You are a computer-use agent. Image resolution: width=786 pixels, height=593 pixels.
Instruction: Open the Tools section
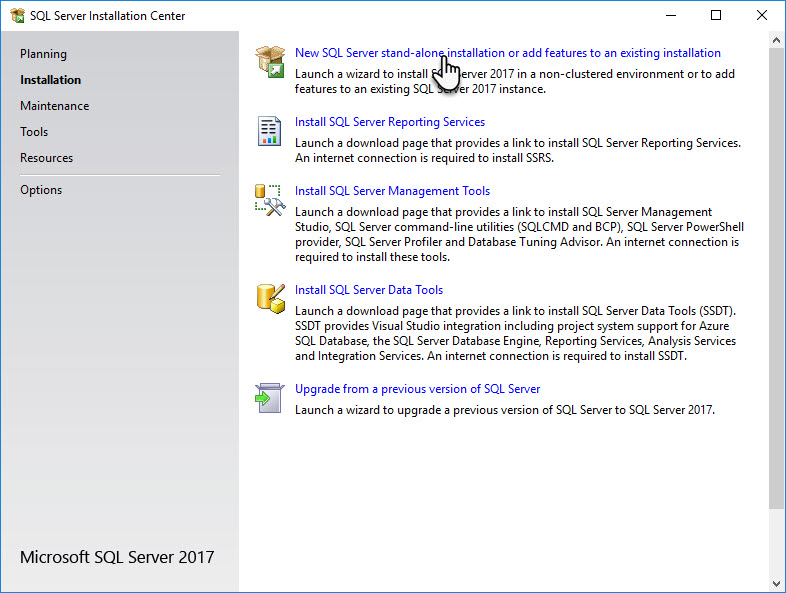tap(34, 132)
